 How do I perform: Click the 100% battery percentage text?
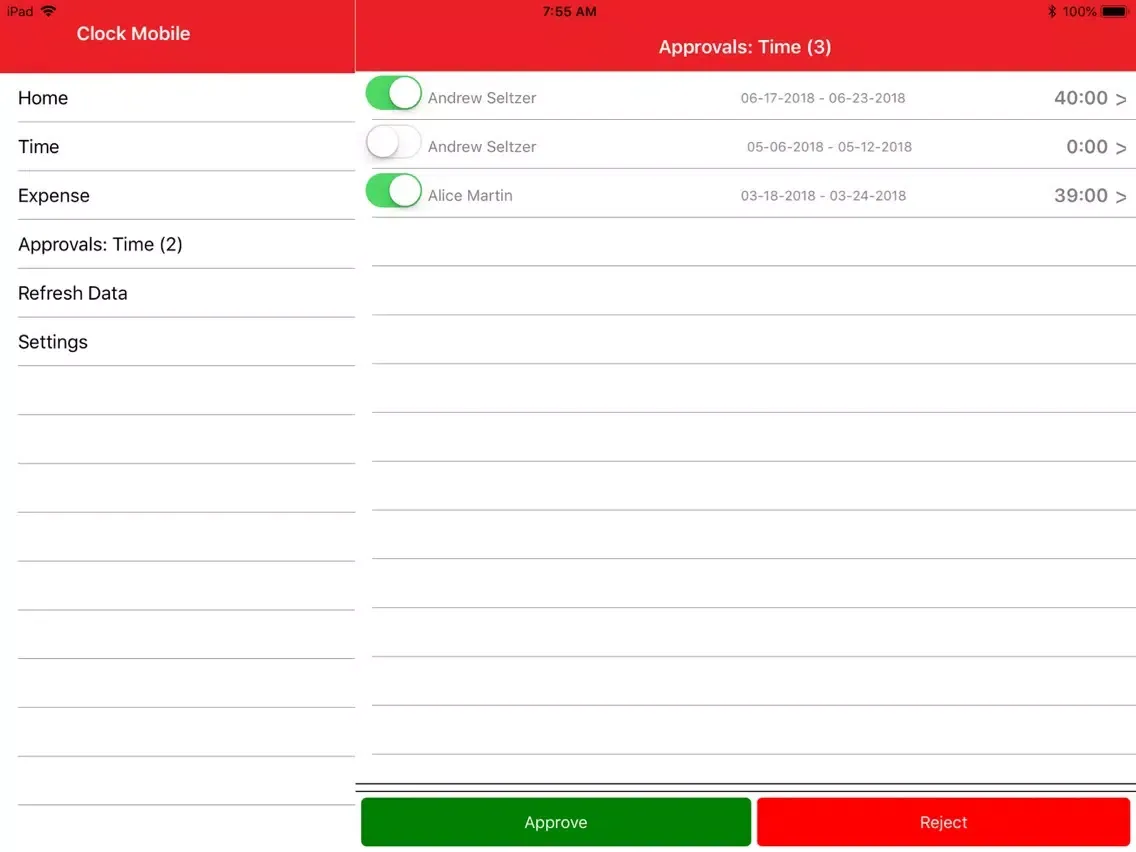[1079, 11]
